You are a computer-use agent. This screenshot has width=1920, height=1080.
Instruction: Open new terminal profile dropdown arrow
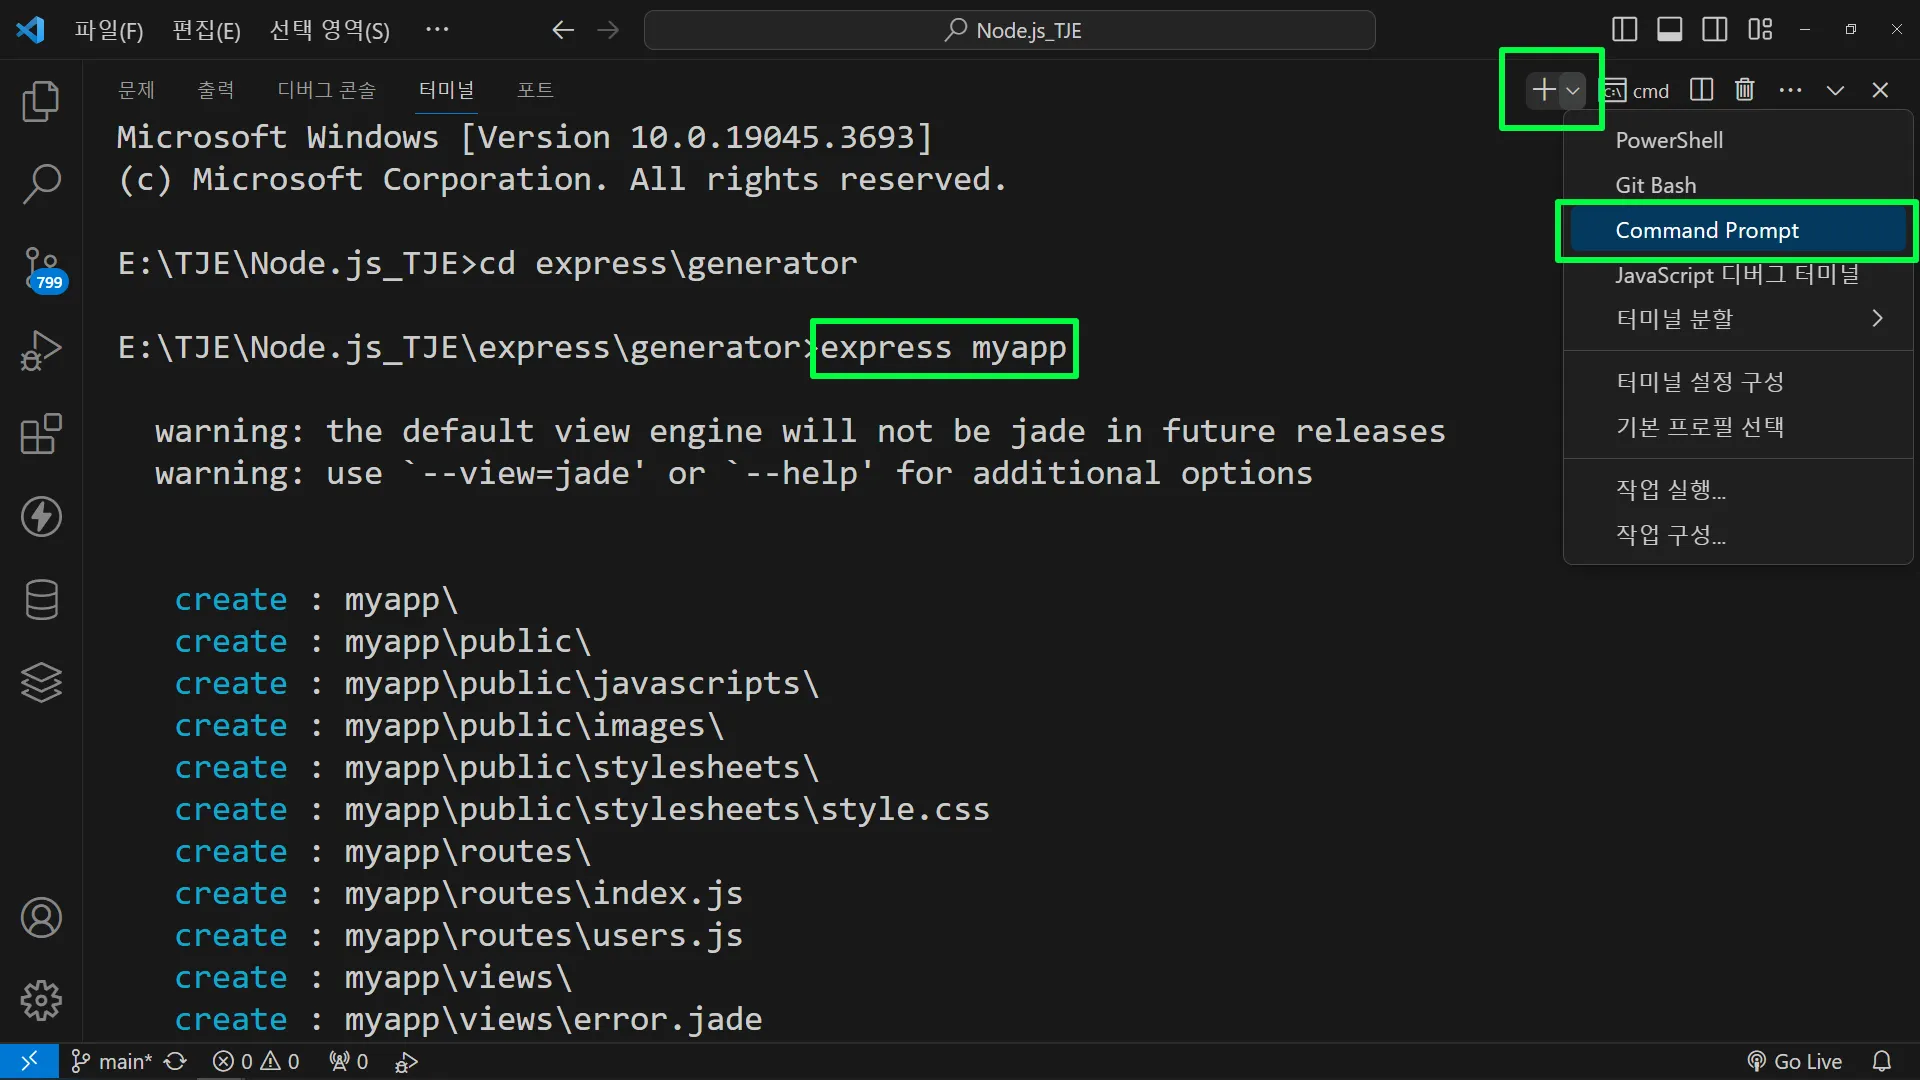point(1573,90)
